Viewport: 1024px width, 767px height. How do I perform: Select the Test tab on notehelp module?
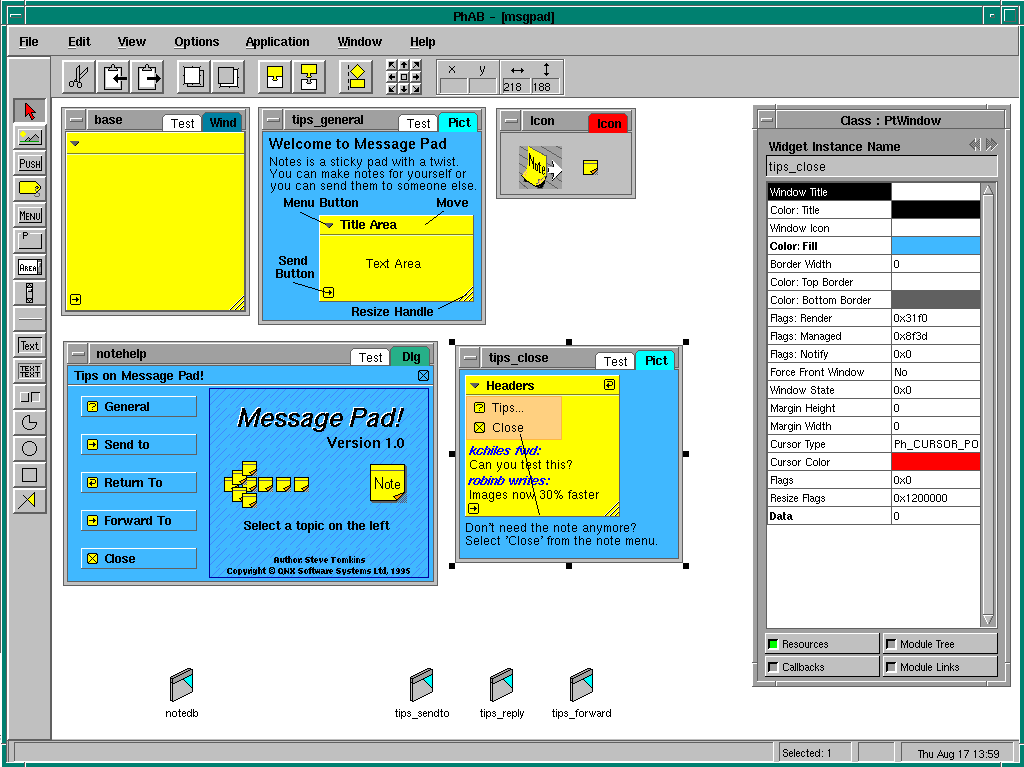(370, 357)
